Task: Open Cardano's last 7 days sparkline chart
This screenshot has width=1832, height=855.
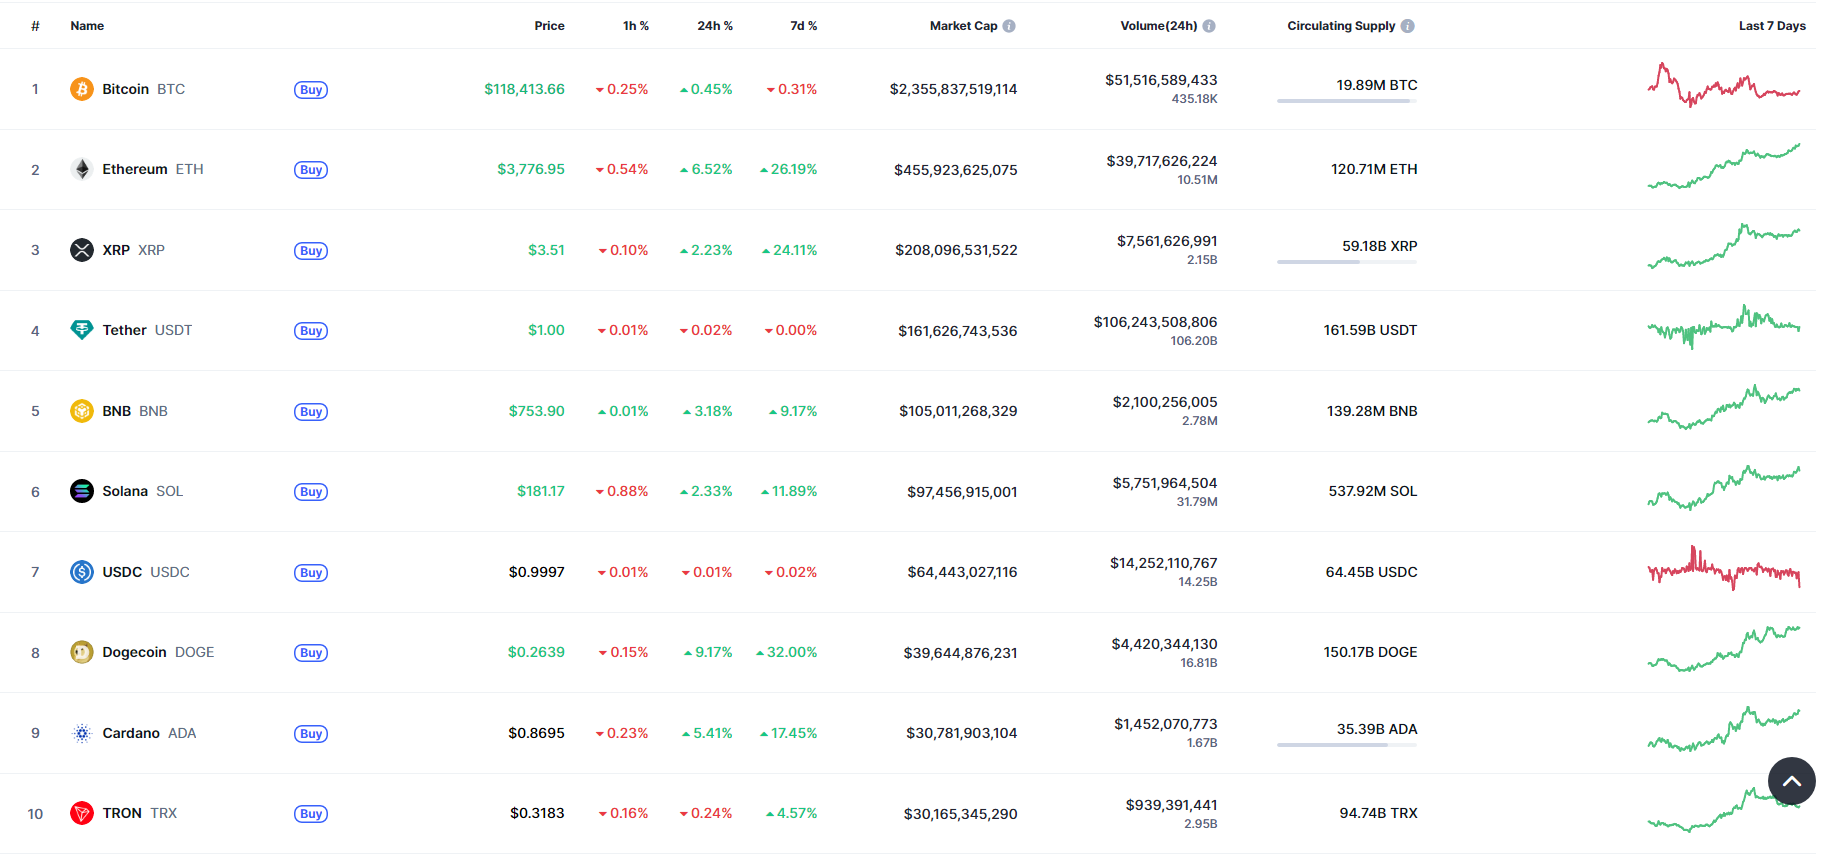Action: click(1724, 729)
